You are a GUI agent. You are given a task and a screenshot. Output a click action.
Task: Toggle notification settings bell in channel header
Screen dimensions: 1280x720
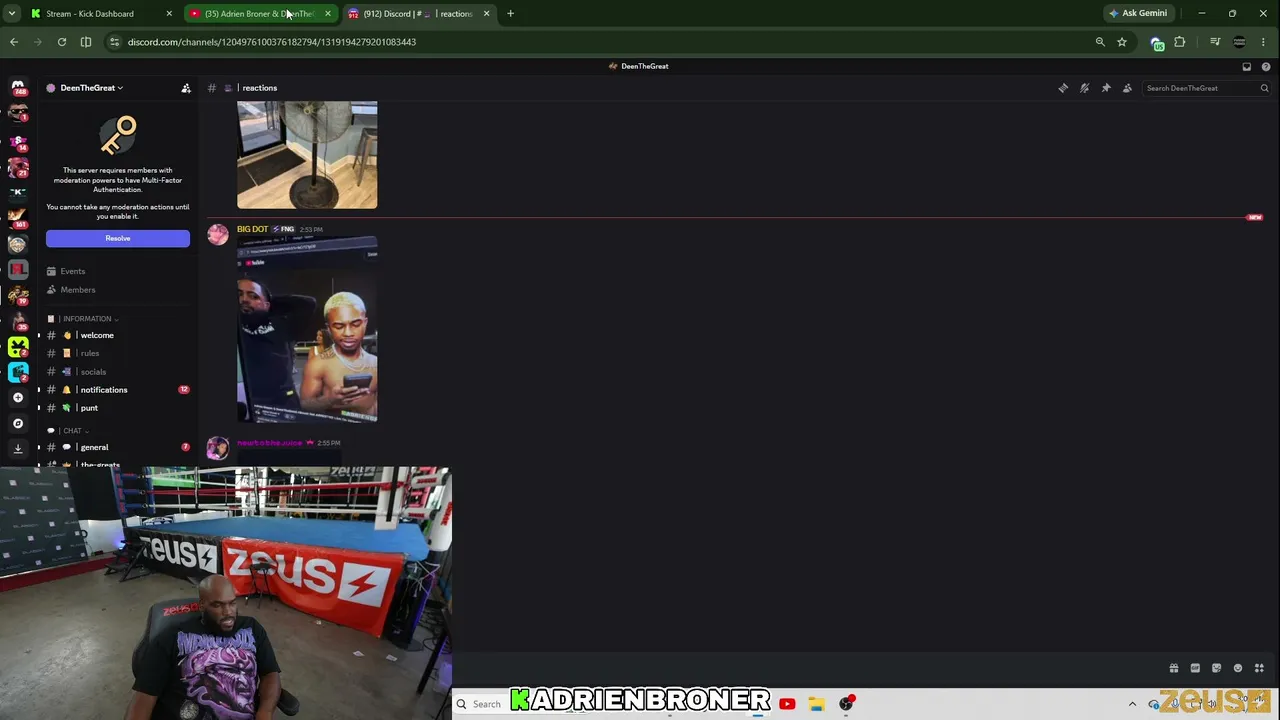pyautogui.click(x=1084, y=88)
